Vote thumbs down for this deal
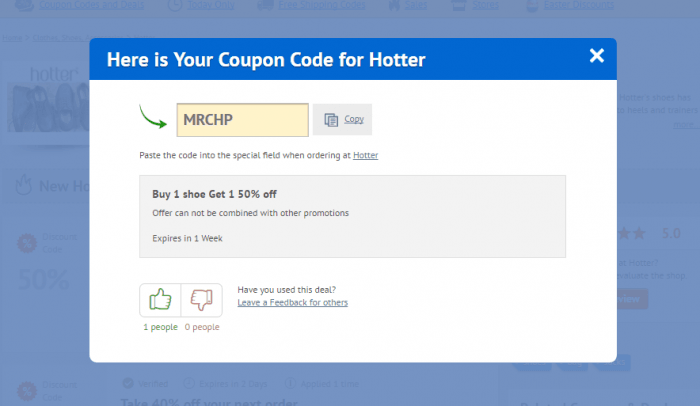The height and width of the screenshot is (406, 700). [x=202, y=300]
